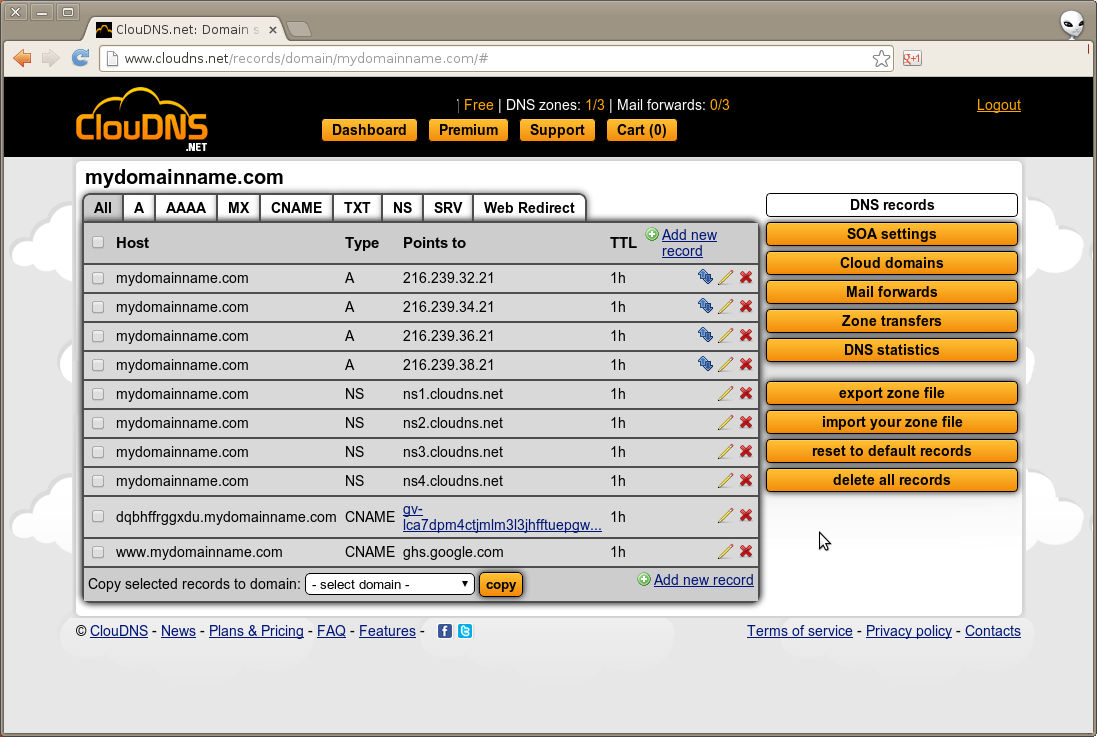Open SOA settings
The width and height of the screenshot is (1097, 737).
891,234
